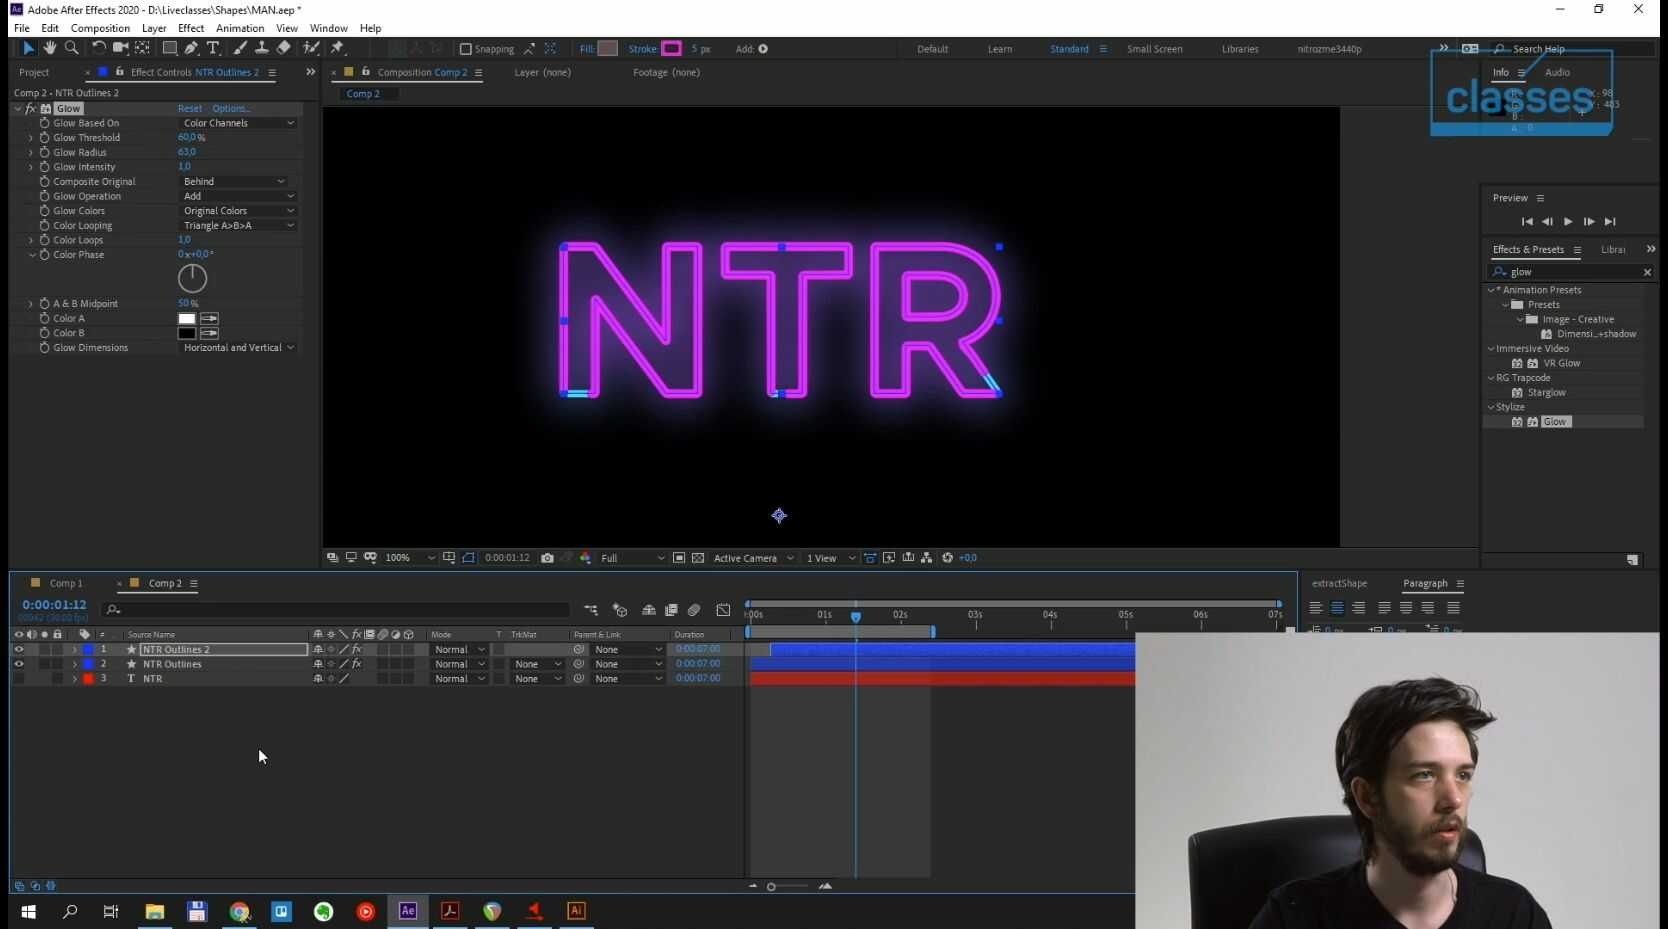Image resolution: width=1668 pixels, height=929 pixels.
Task: Take a snapshot with the camera icon
Action: (547, 558)
